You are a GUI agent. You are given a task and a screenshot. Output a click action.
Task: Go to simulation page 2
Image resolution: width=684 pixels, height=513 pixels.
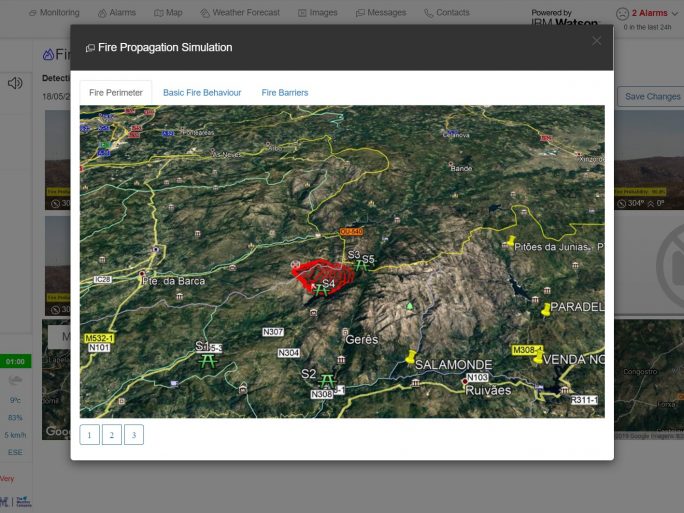[x=112, y=435]
